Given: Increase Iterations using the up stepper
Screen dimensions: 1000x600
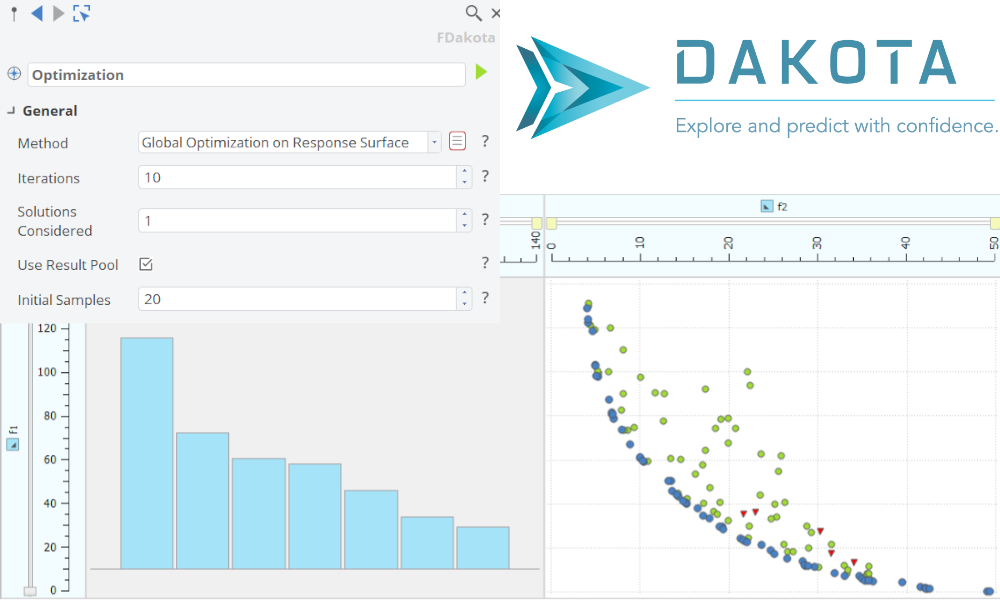Looking at the screenshot, I should [x=462, y=172].
